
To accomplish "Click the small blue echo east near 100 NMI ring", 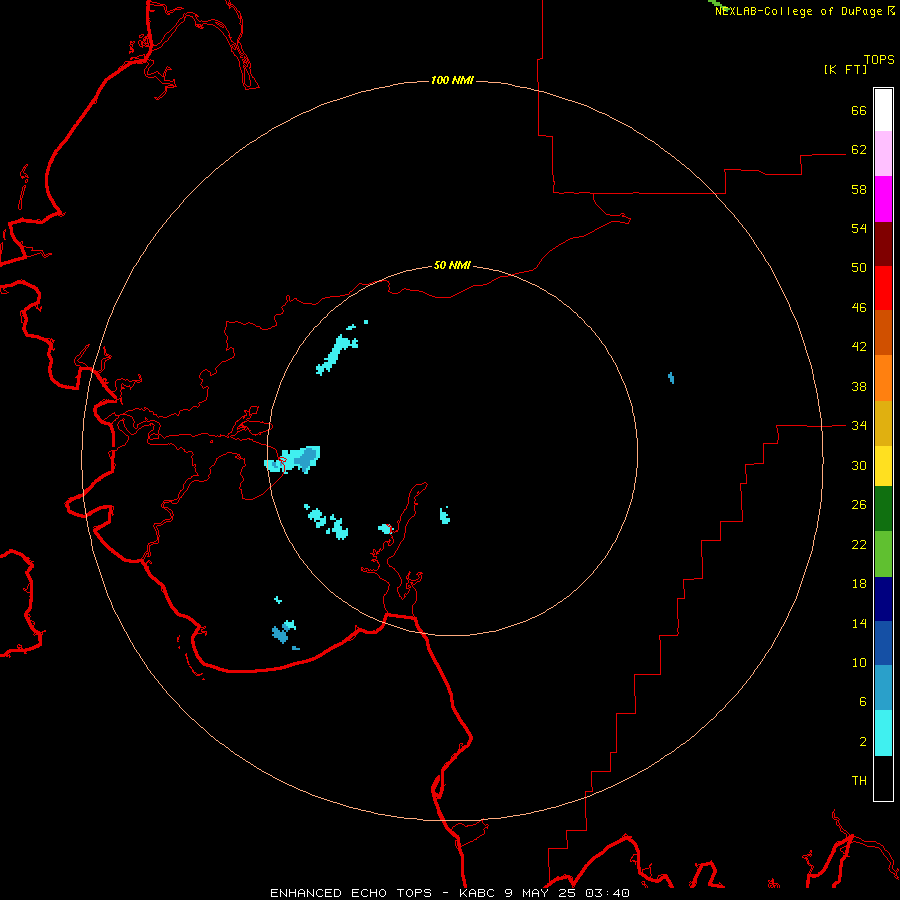I will tap(671, 378).
